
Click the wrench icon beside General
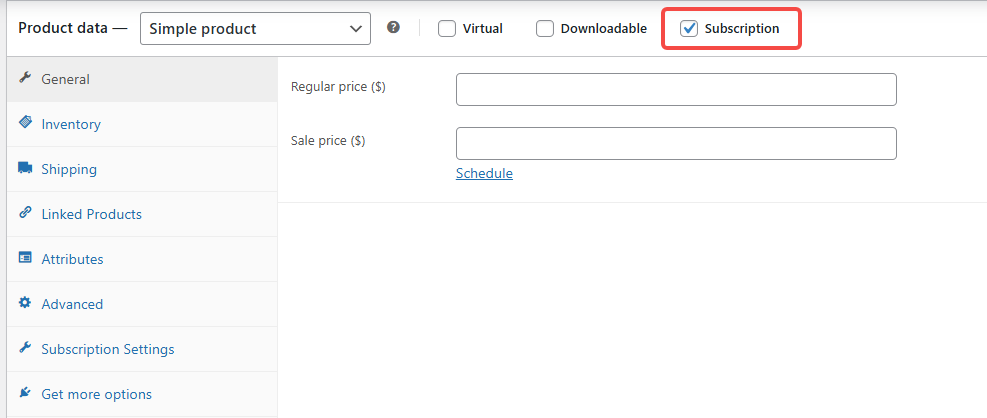tap(25, 78)
